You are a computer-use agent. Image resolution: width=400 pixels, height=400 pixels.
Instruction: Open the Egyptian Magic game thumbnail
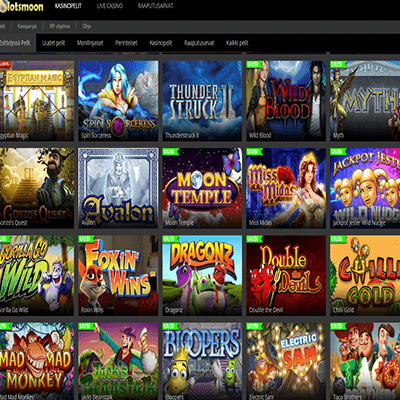tap(37, 101)
